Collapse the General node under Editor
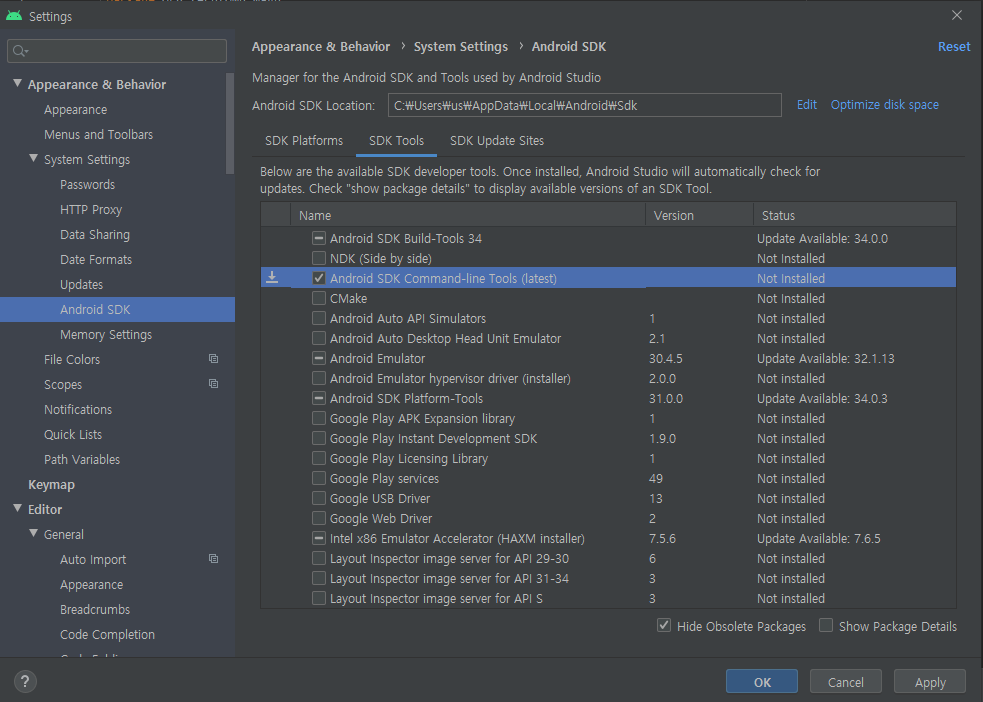Image resolution: width=983 pixels, height=702 pixels. [34, 533]
